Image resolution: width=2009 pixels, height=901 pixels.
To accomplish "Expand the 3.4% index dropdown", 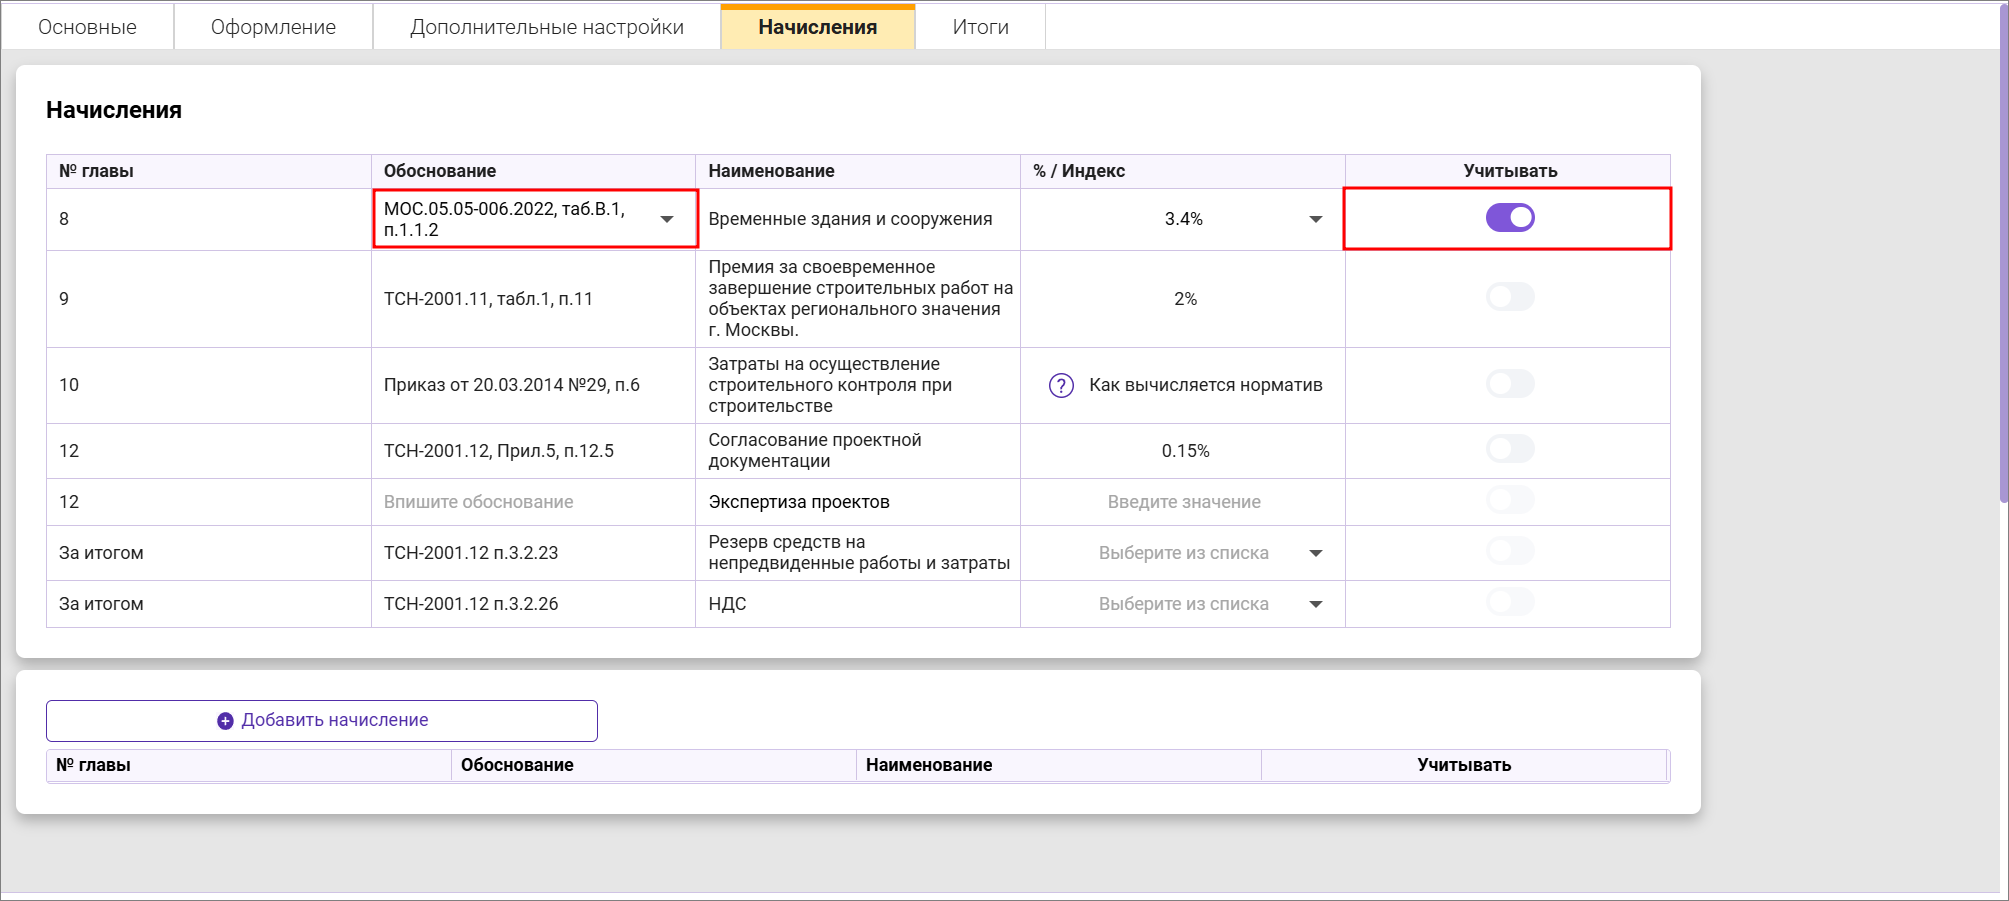I will [1316, 219].
